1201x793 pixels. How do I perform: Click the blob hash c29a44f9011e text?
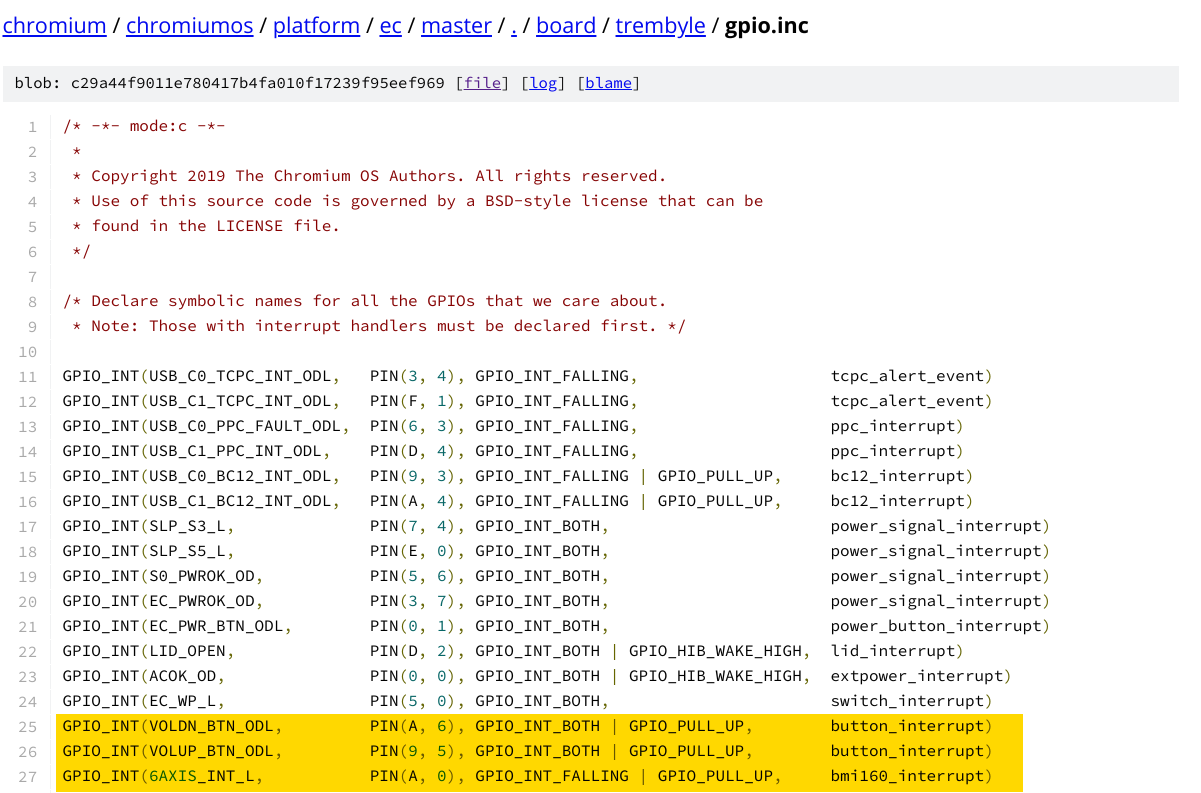[257, 83]
